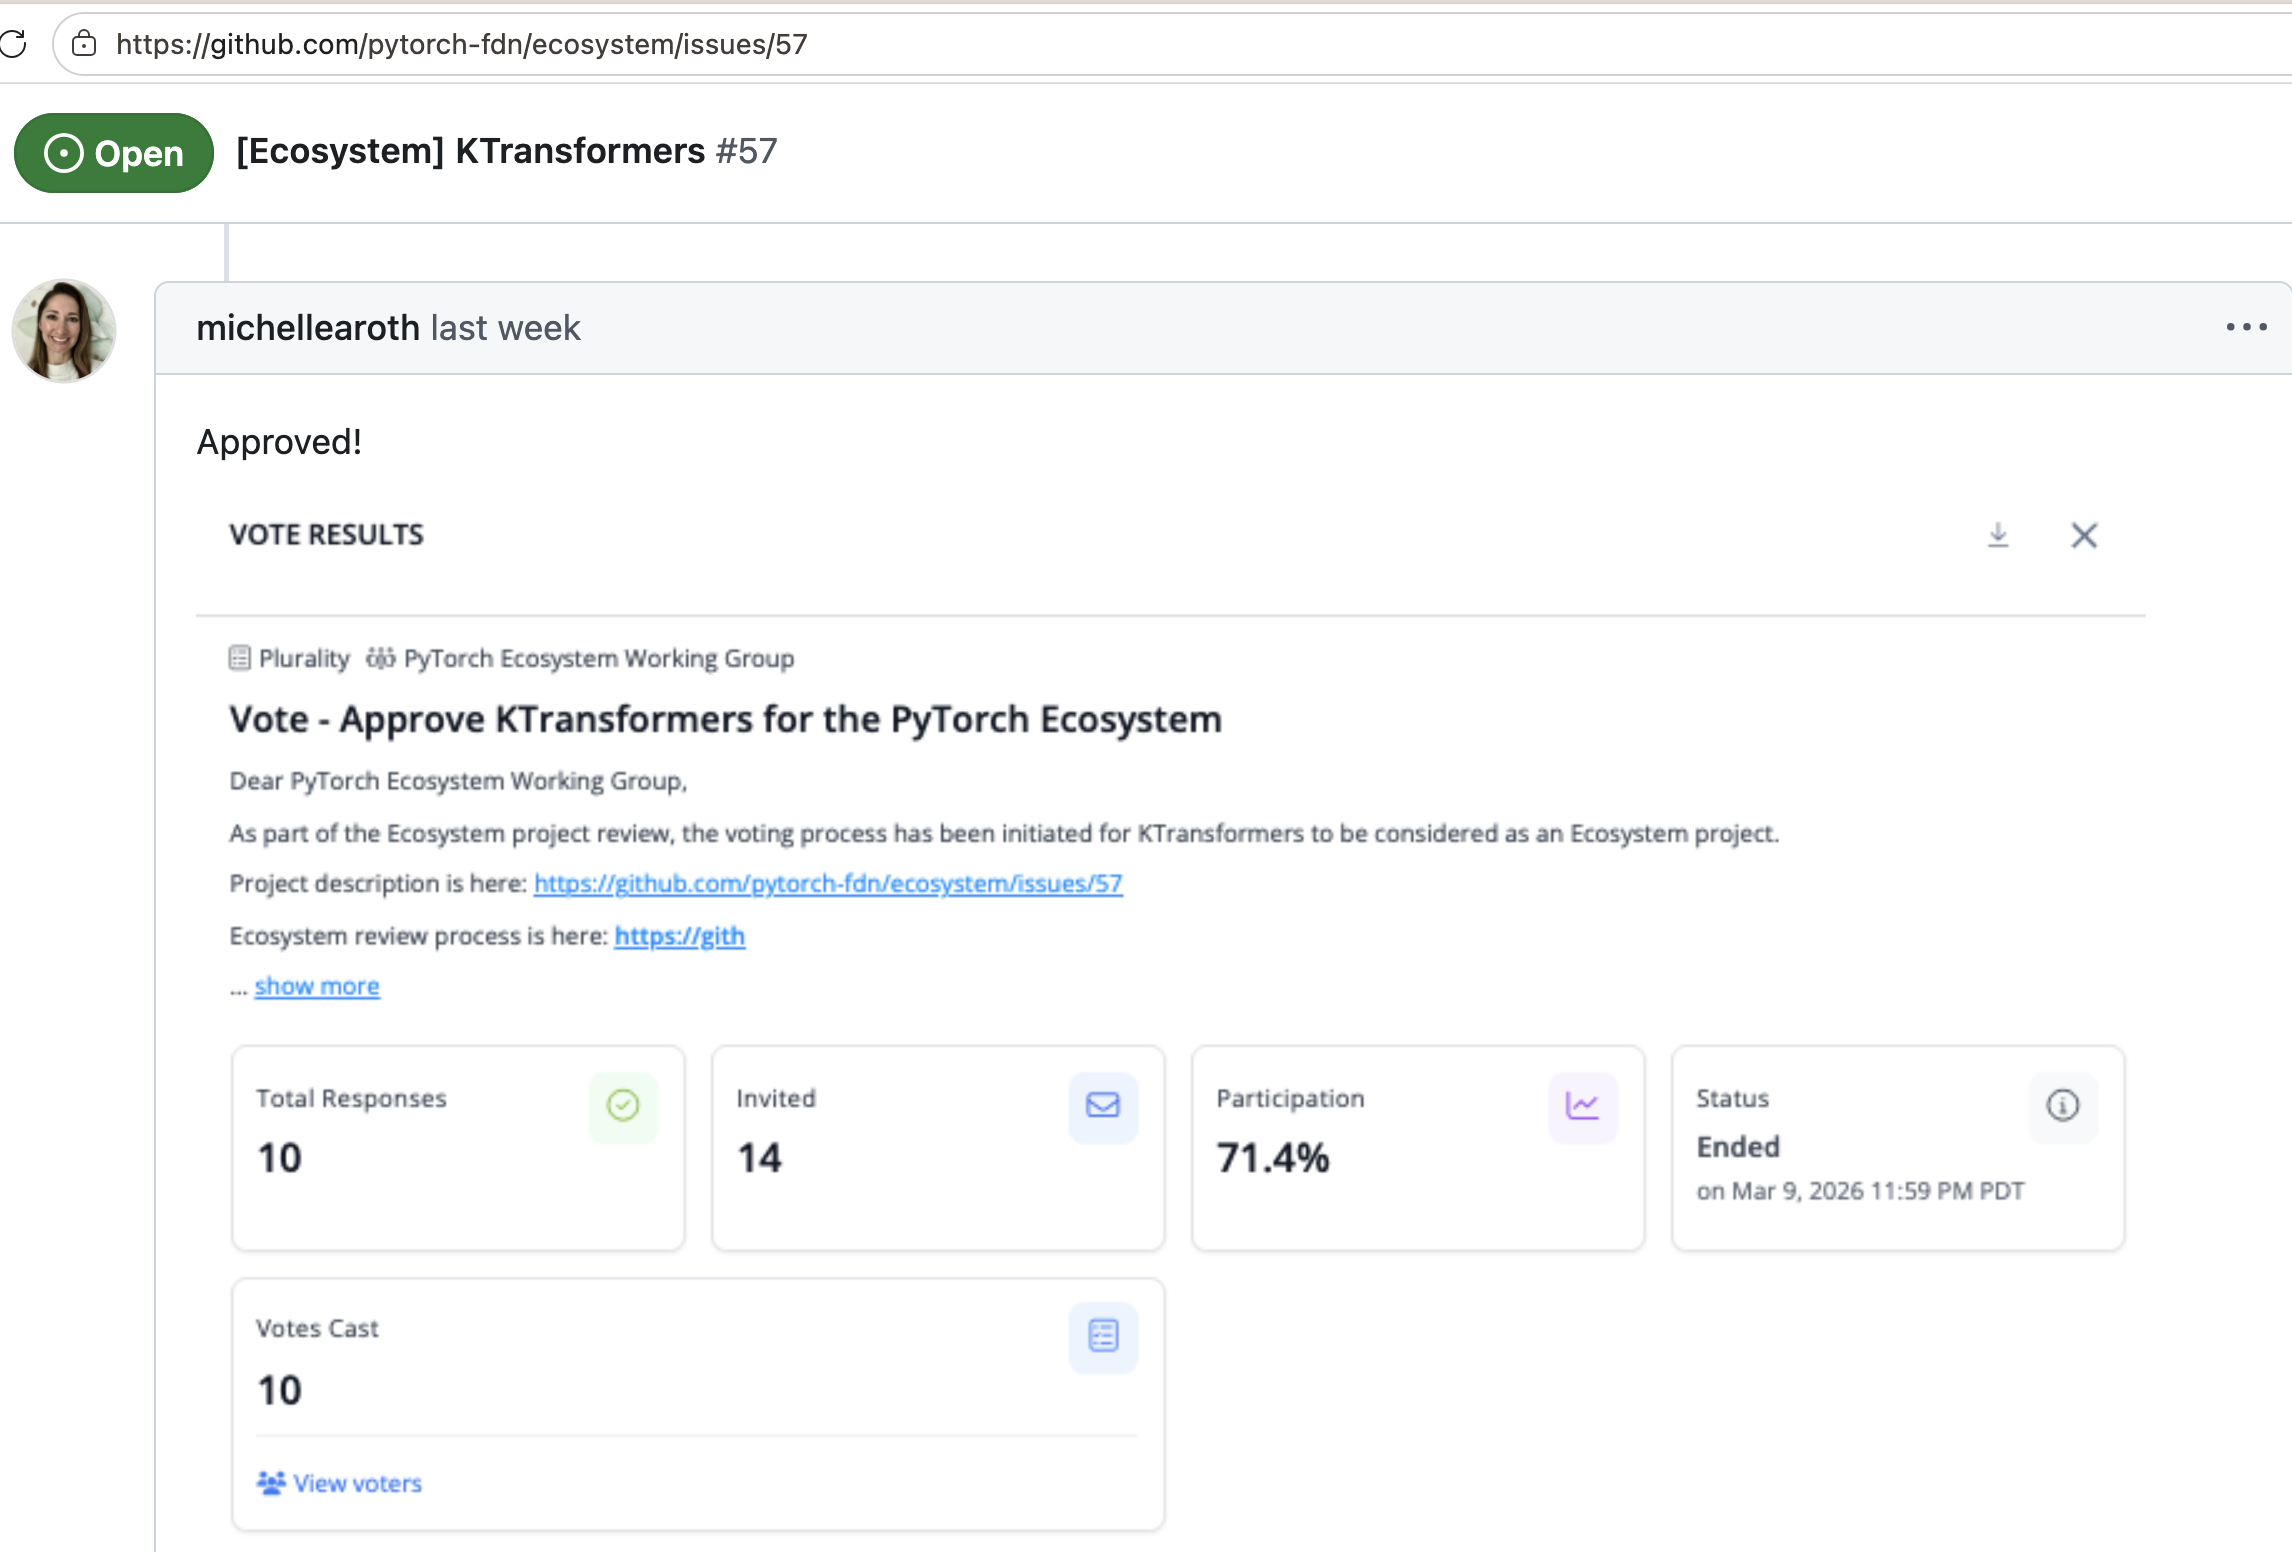
Task: Open the comment three-dot options menu
Action: pos(2246,327)
